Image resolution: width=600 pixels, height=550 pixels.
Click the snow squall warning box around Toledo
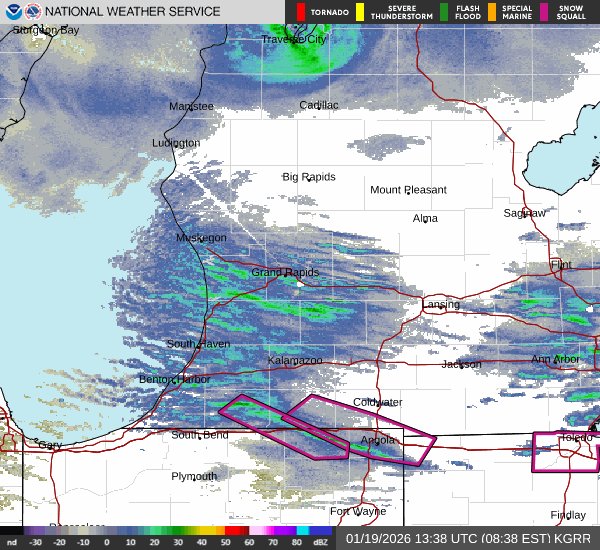[x=564, y=450]
